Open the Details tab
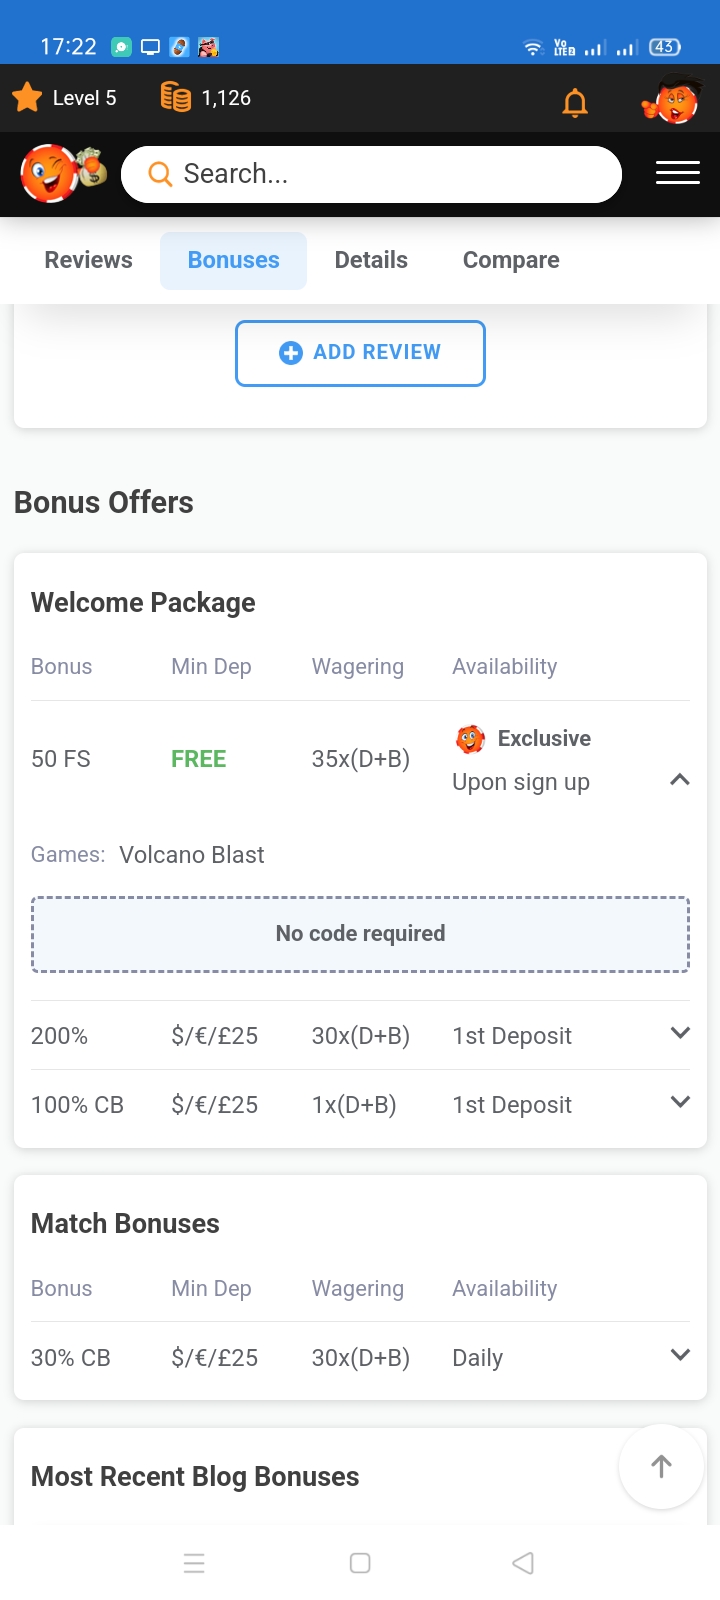The height and width of the screenshot is (1600, 720). click(371, 260)
